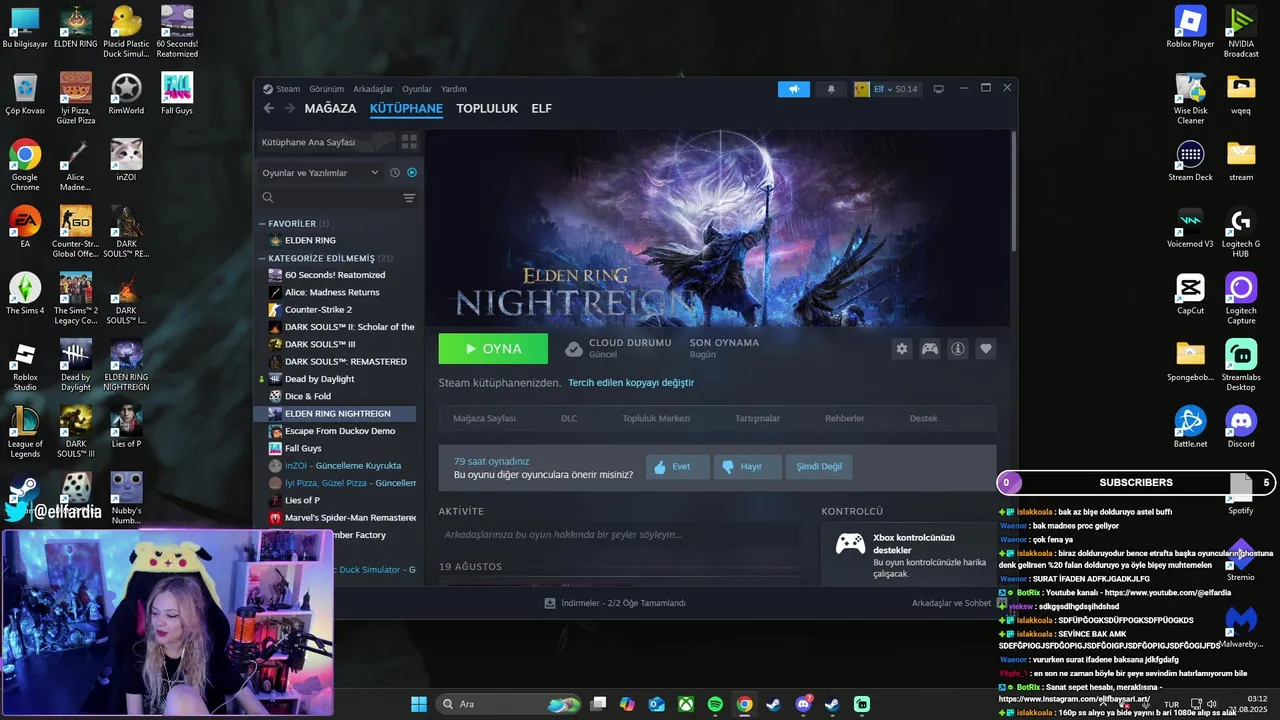
Task: Open the Arkadaşlar menu
Action: (373, 89)
